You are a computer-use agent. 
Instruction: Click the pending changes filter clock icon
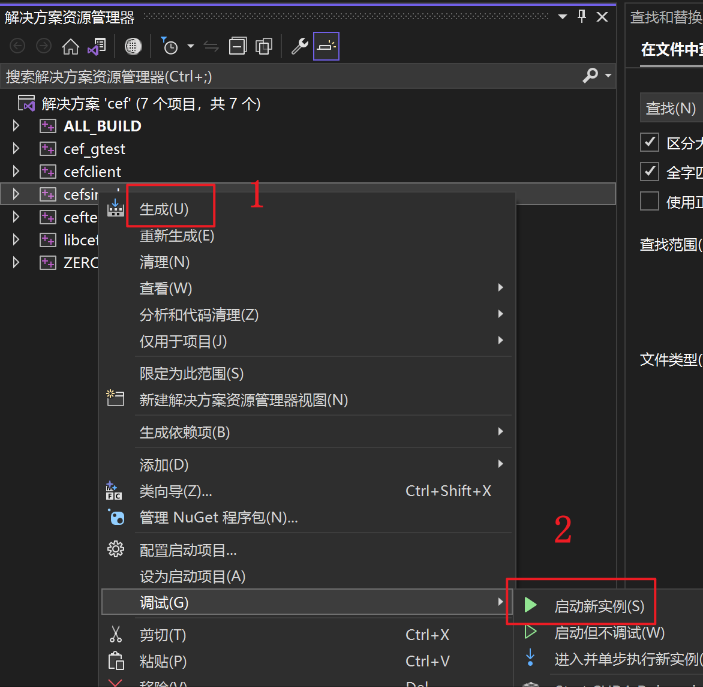[170, 46]
